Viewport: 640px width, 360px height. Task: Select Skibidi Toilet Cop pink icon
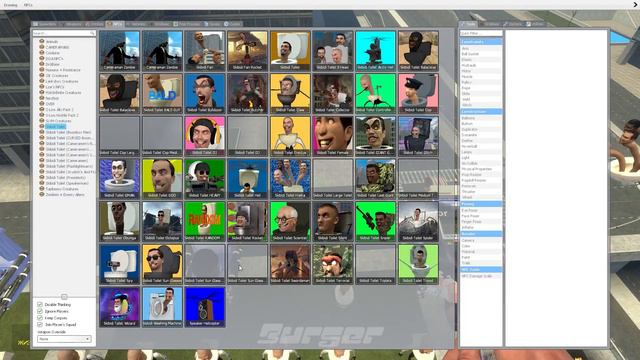(x=418, y=93)
